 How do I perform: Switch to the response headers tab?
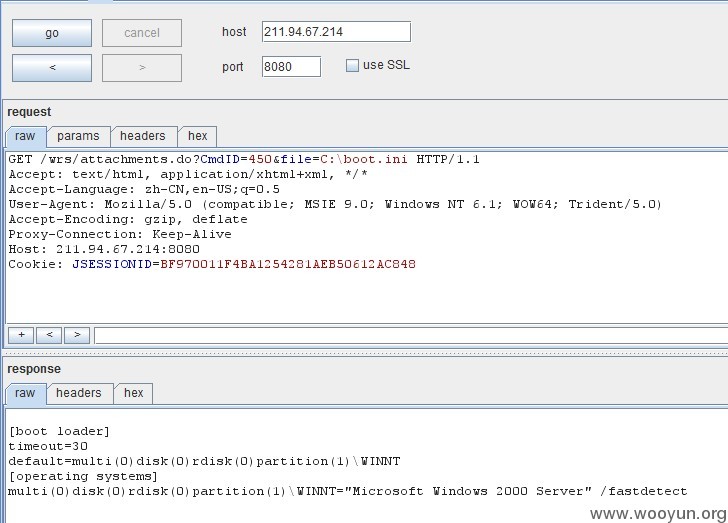tap(79, 393)
